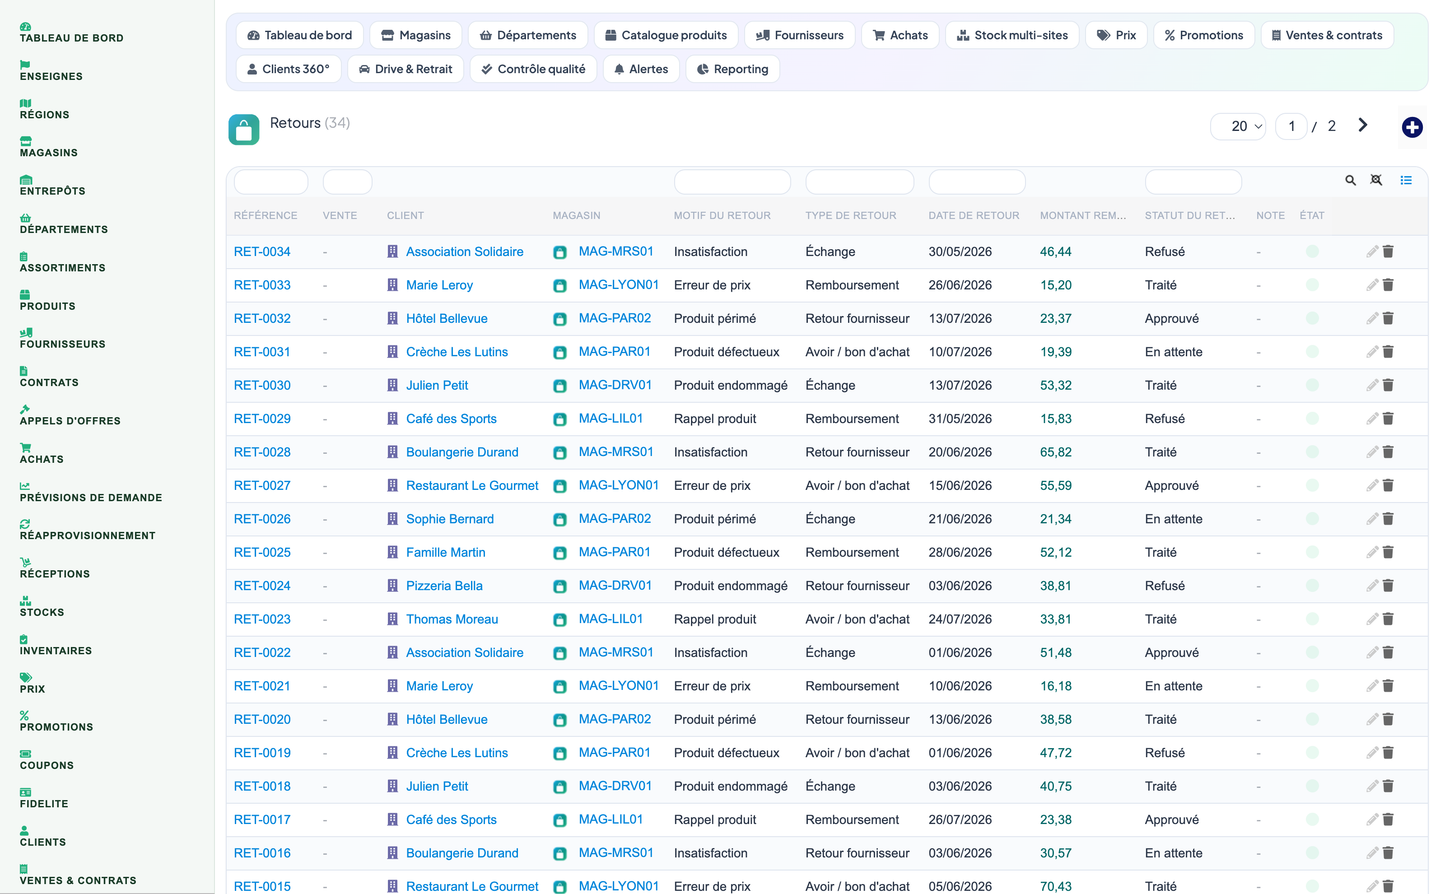Click the add new return plus icon
Screen dimensions: 1445x894
pos(1412,127)
